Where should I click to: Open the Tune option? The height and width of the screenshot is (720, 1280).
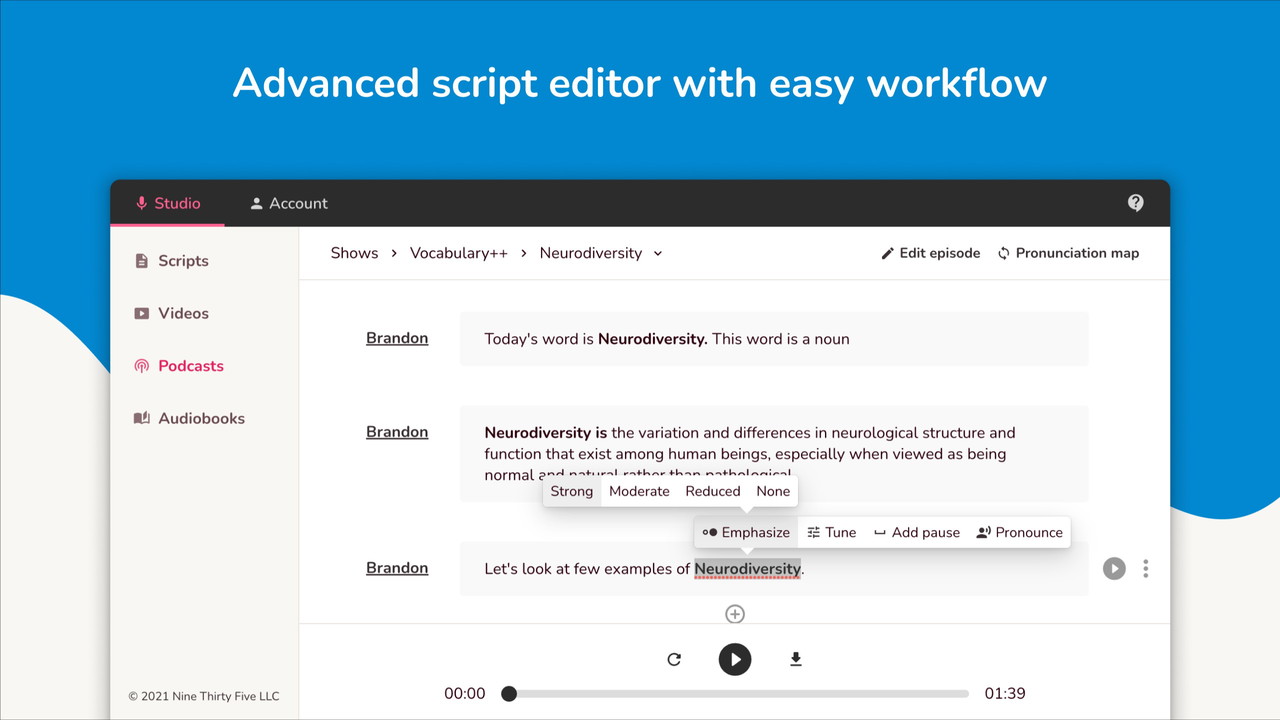point(831,532)
